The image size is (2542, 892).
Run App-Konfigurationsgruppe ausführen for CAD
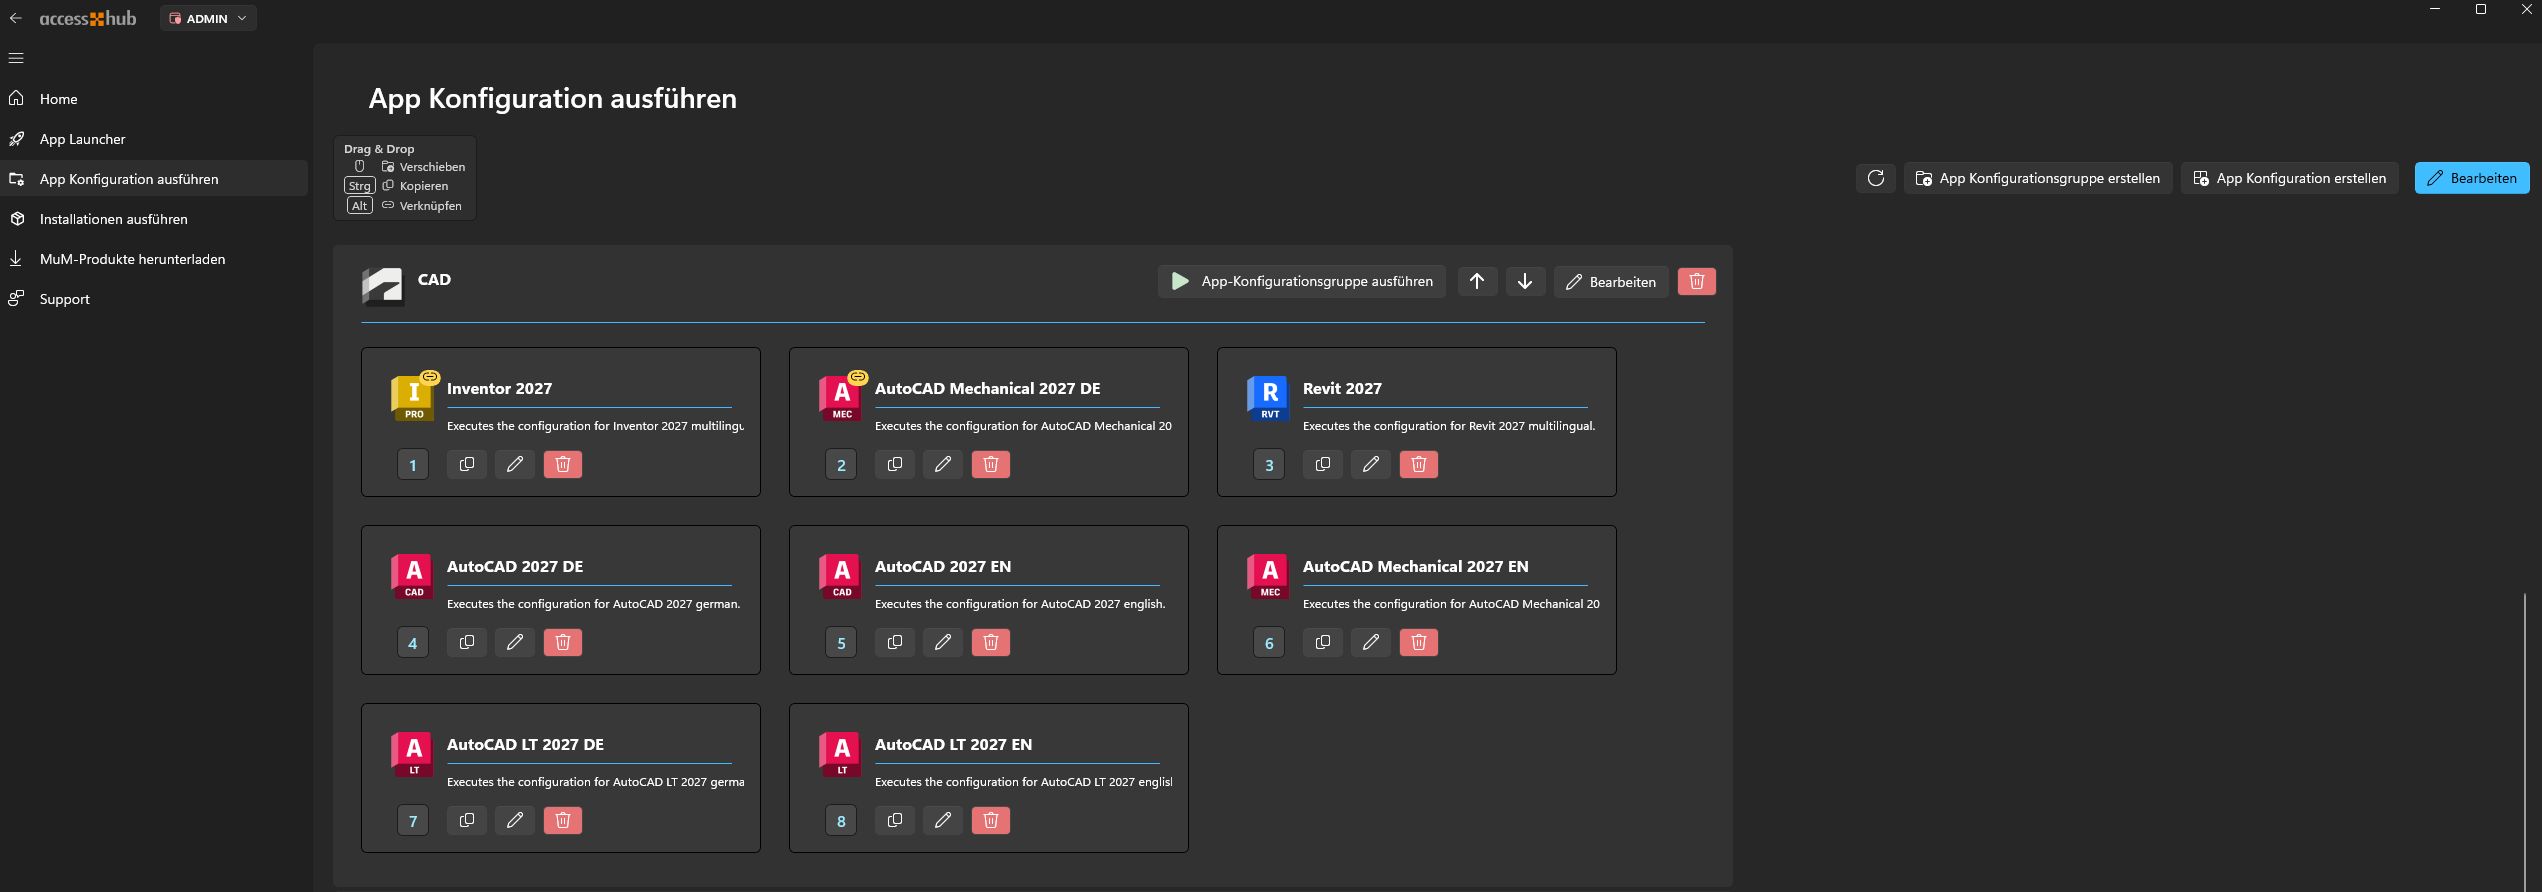coord(1302,282)
